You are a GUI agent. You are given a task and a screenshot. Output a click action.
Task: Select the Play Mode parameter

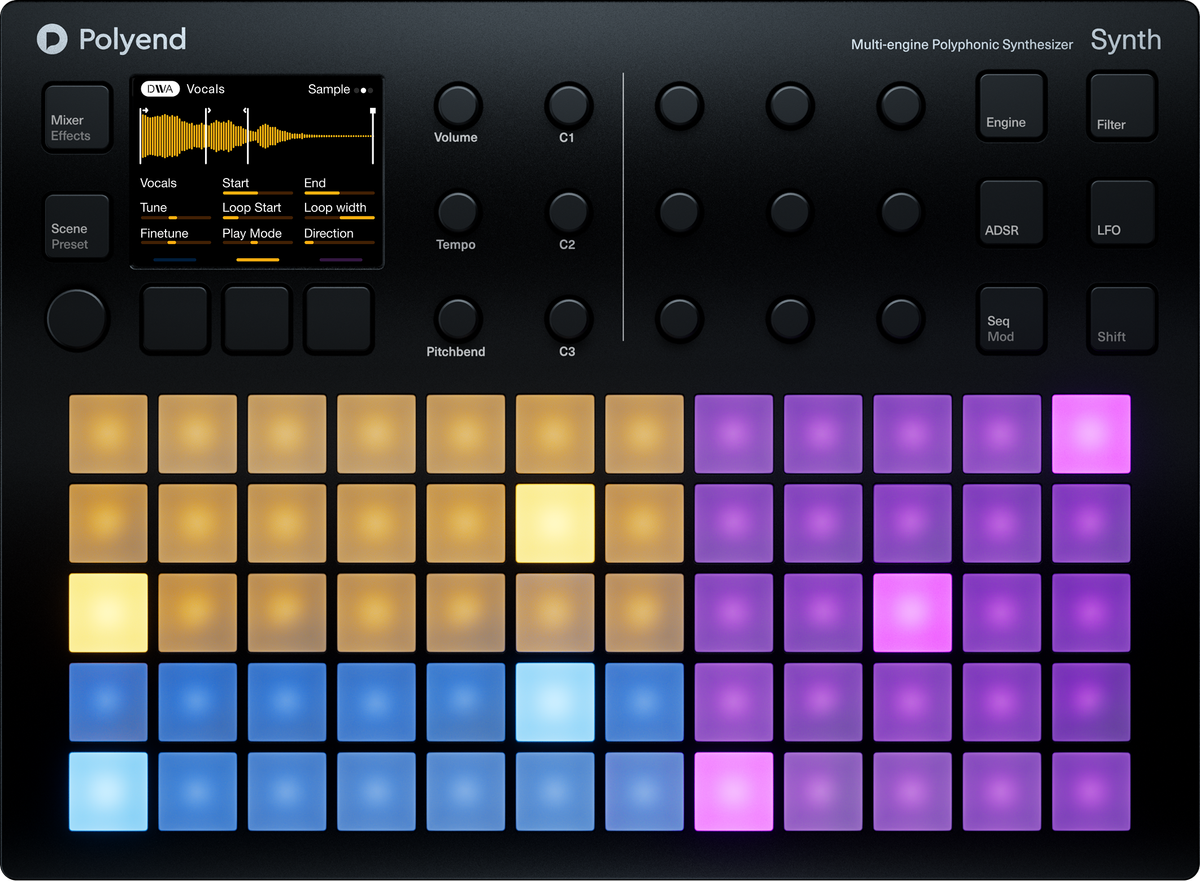point(252,234)
